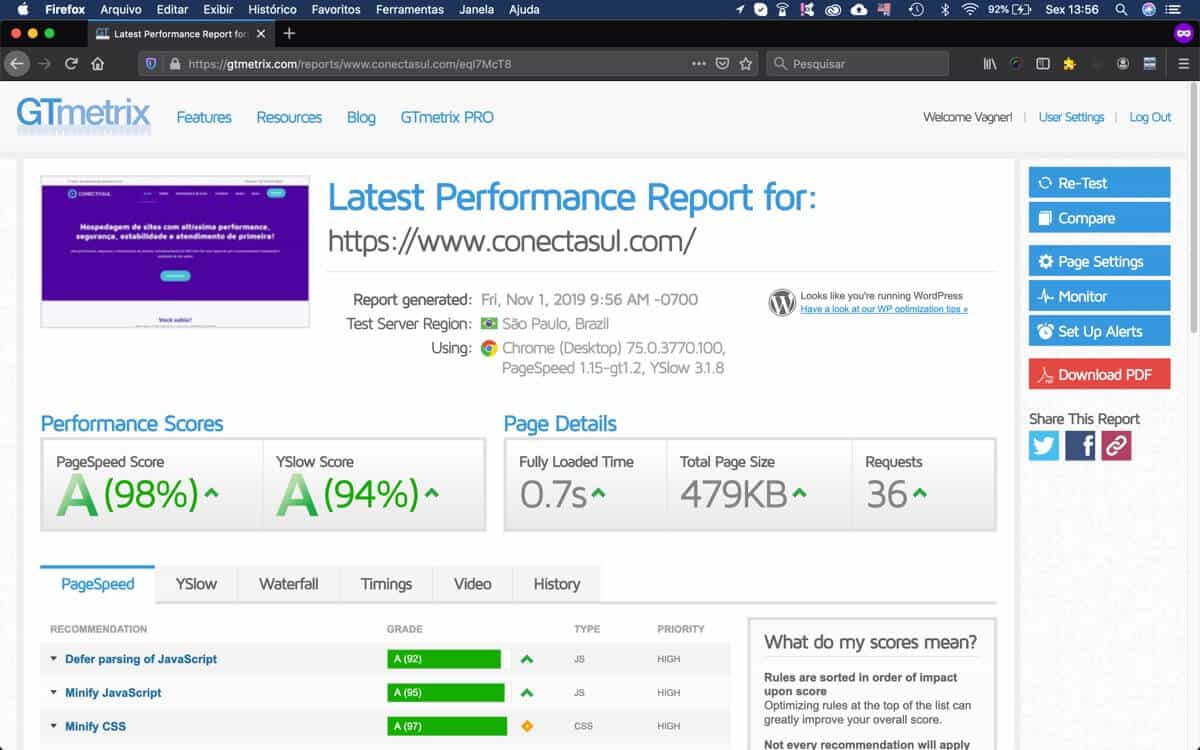The image size is (1200, 750).
Task: Open User Settings link
Action: [1071, 117]
